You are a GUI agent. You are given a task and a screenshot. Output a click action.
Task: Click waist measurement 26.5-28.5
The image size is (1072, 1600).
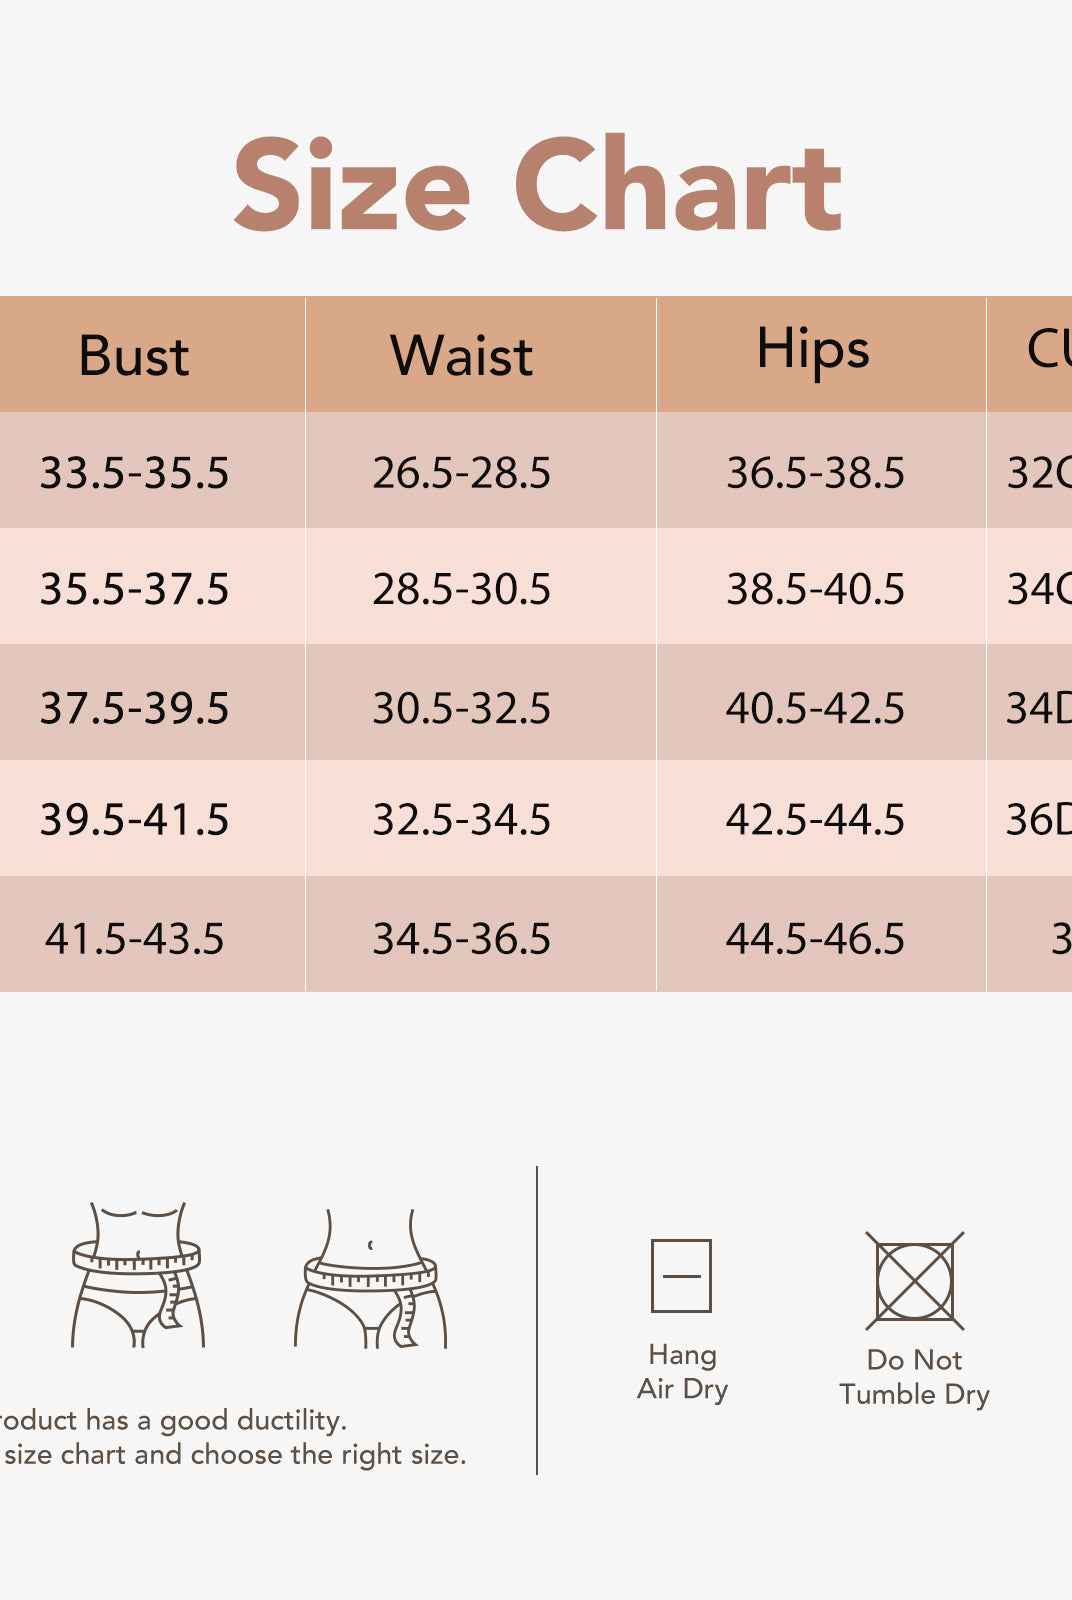pos(461,473)
